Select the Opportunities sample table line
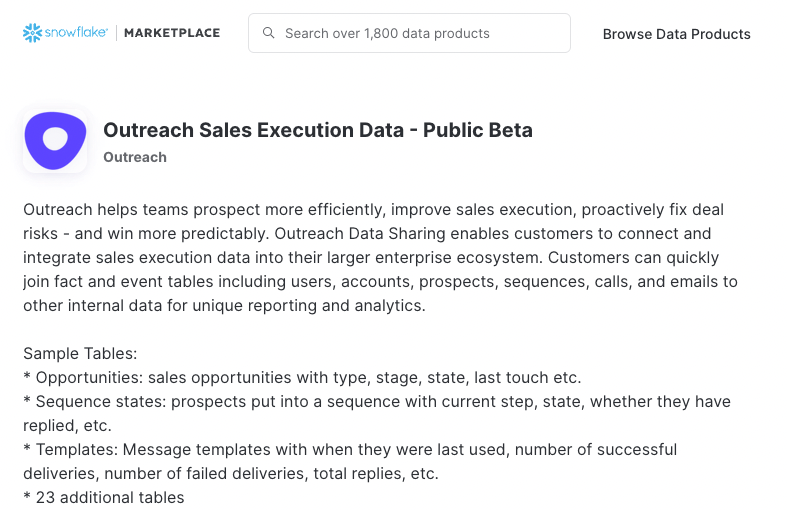 coord(302,377)
